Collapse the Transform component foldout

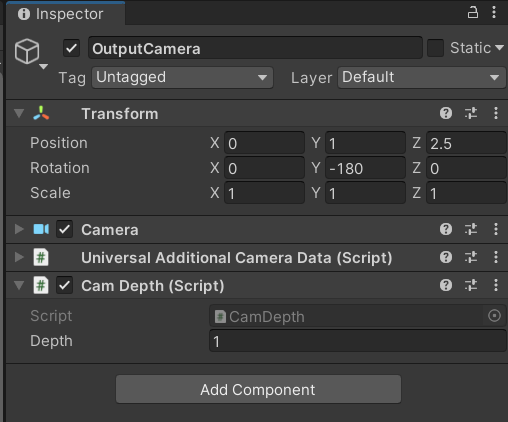click(x=19, y=113)
